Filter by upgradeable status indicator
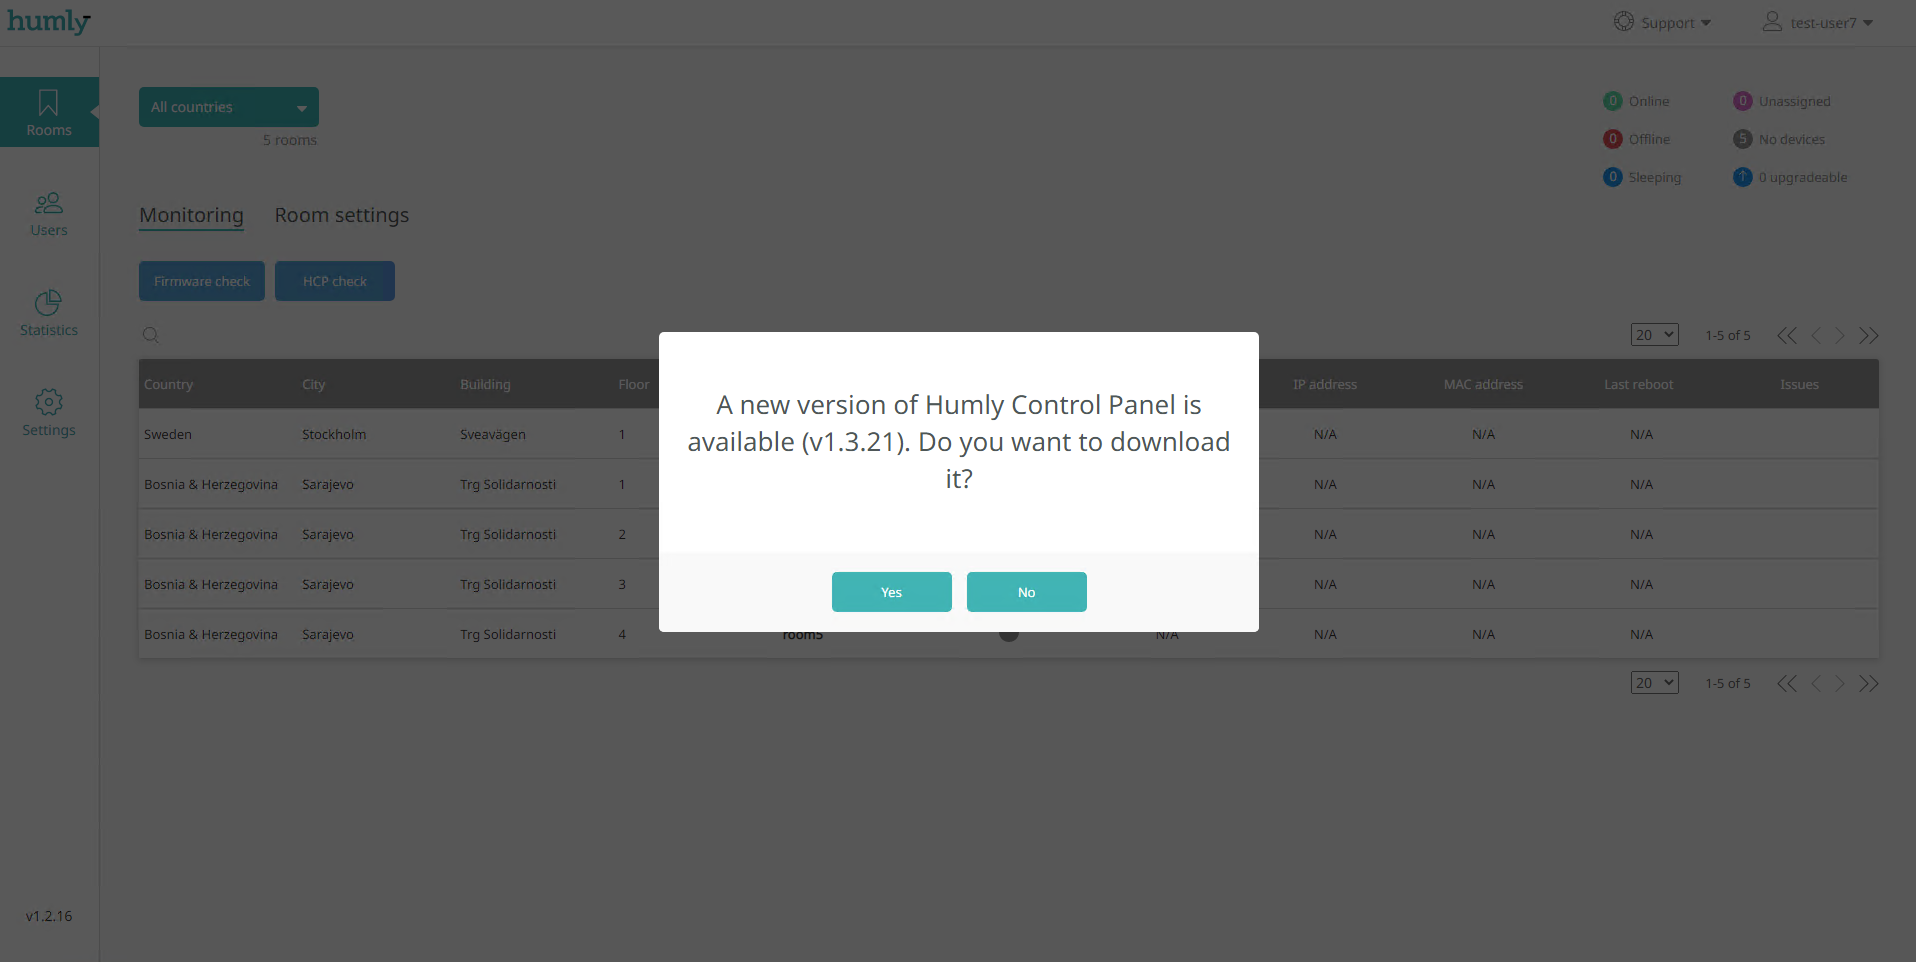Screen dimensions: 1916x962 click(1790, 177)
